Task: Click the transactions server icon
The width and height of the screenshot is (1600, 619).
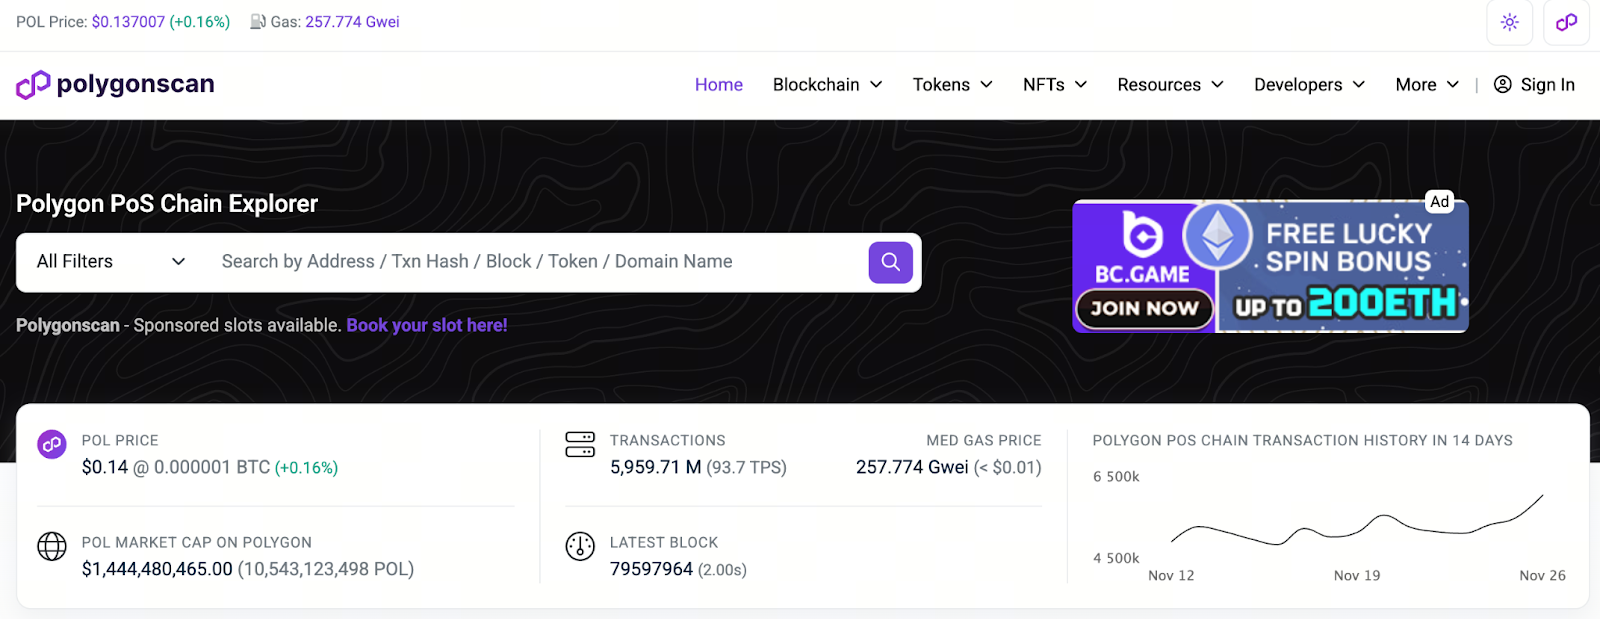Action: [580, 444]
